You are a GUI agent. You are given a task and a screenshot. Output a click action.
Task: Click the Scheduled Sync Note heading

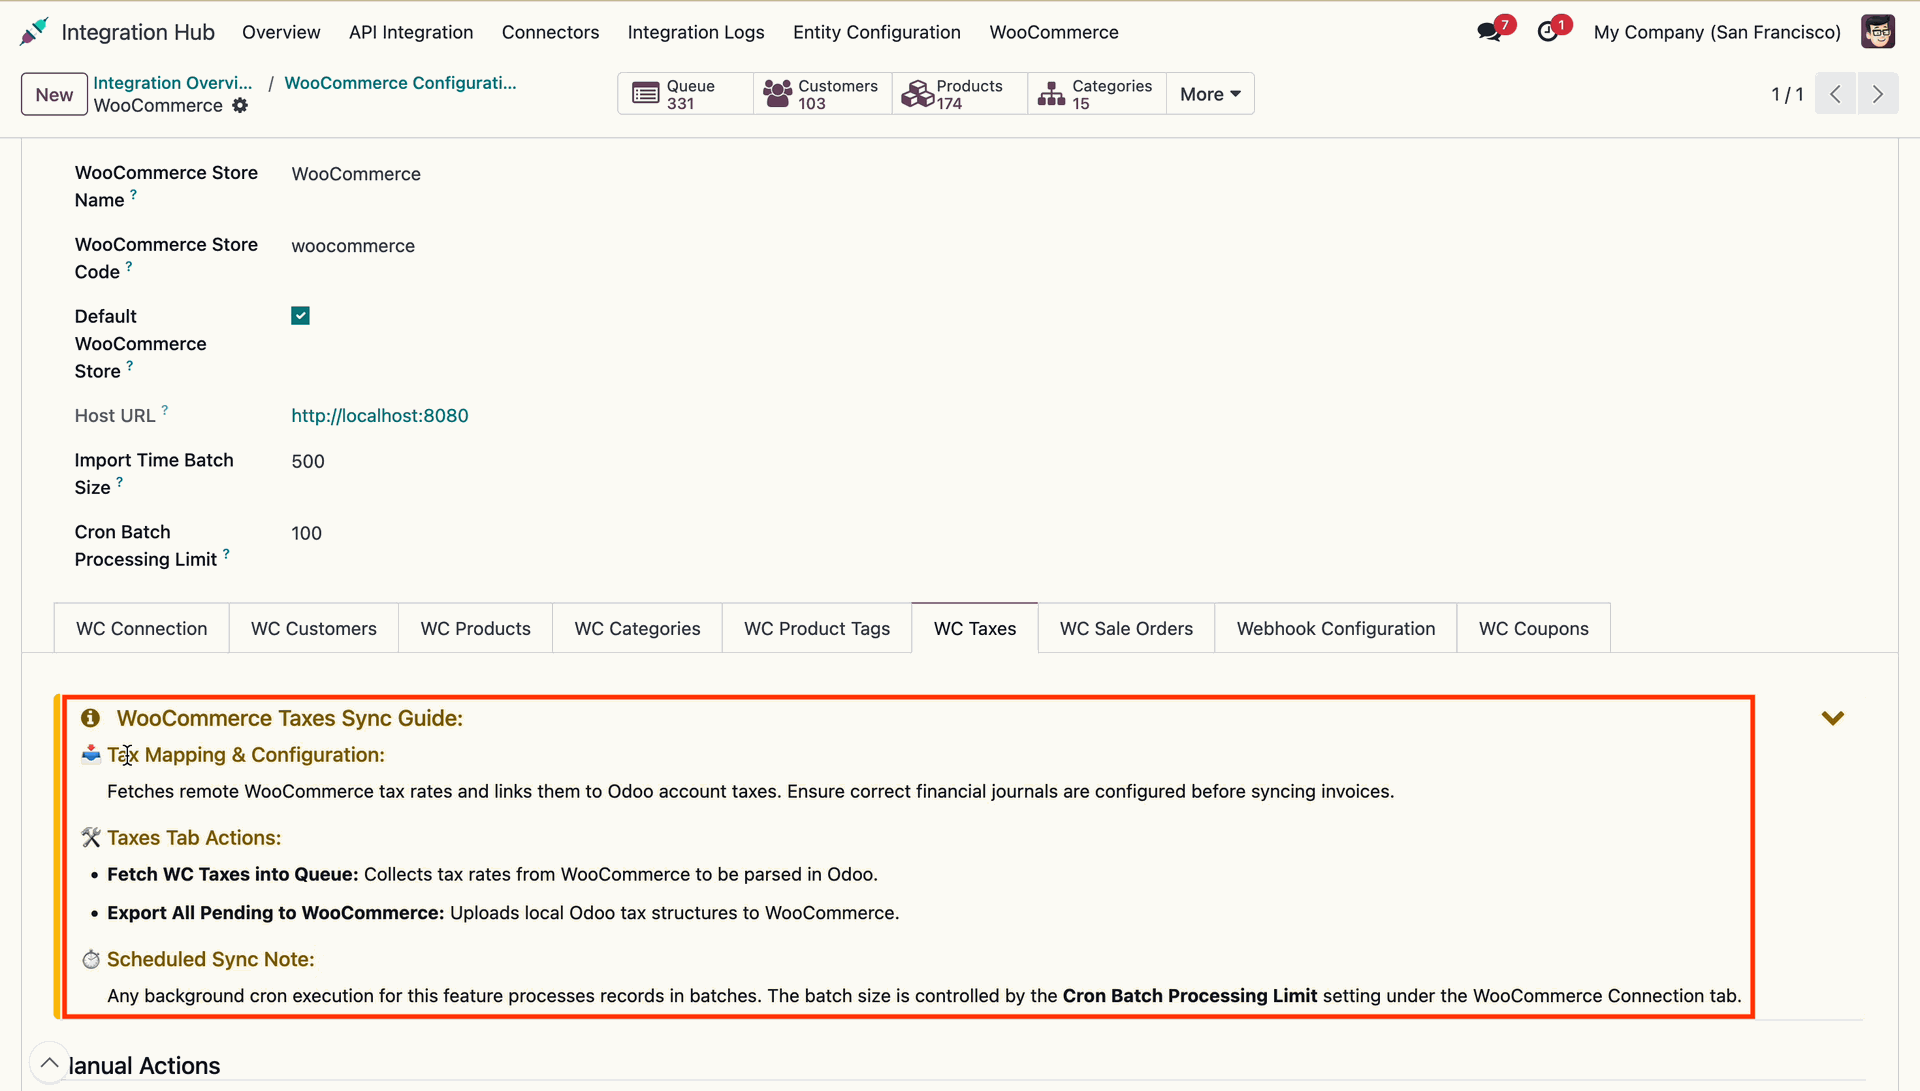coord(211,959)
